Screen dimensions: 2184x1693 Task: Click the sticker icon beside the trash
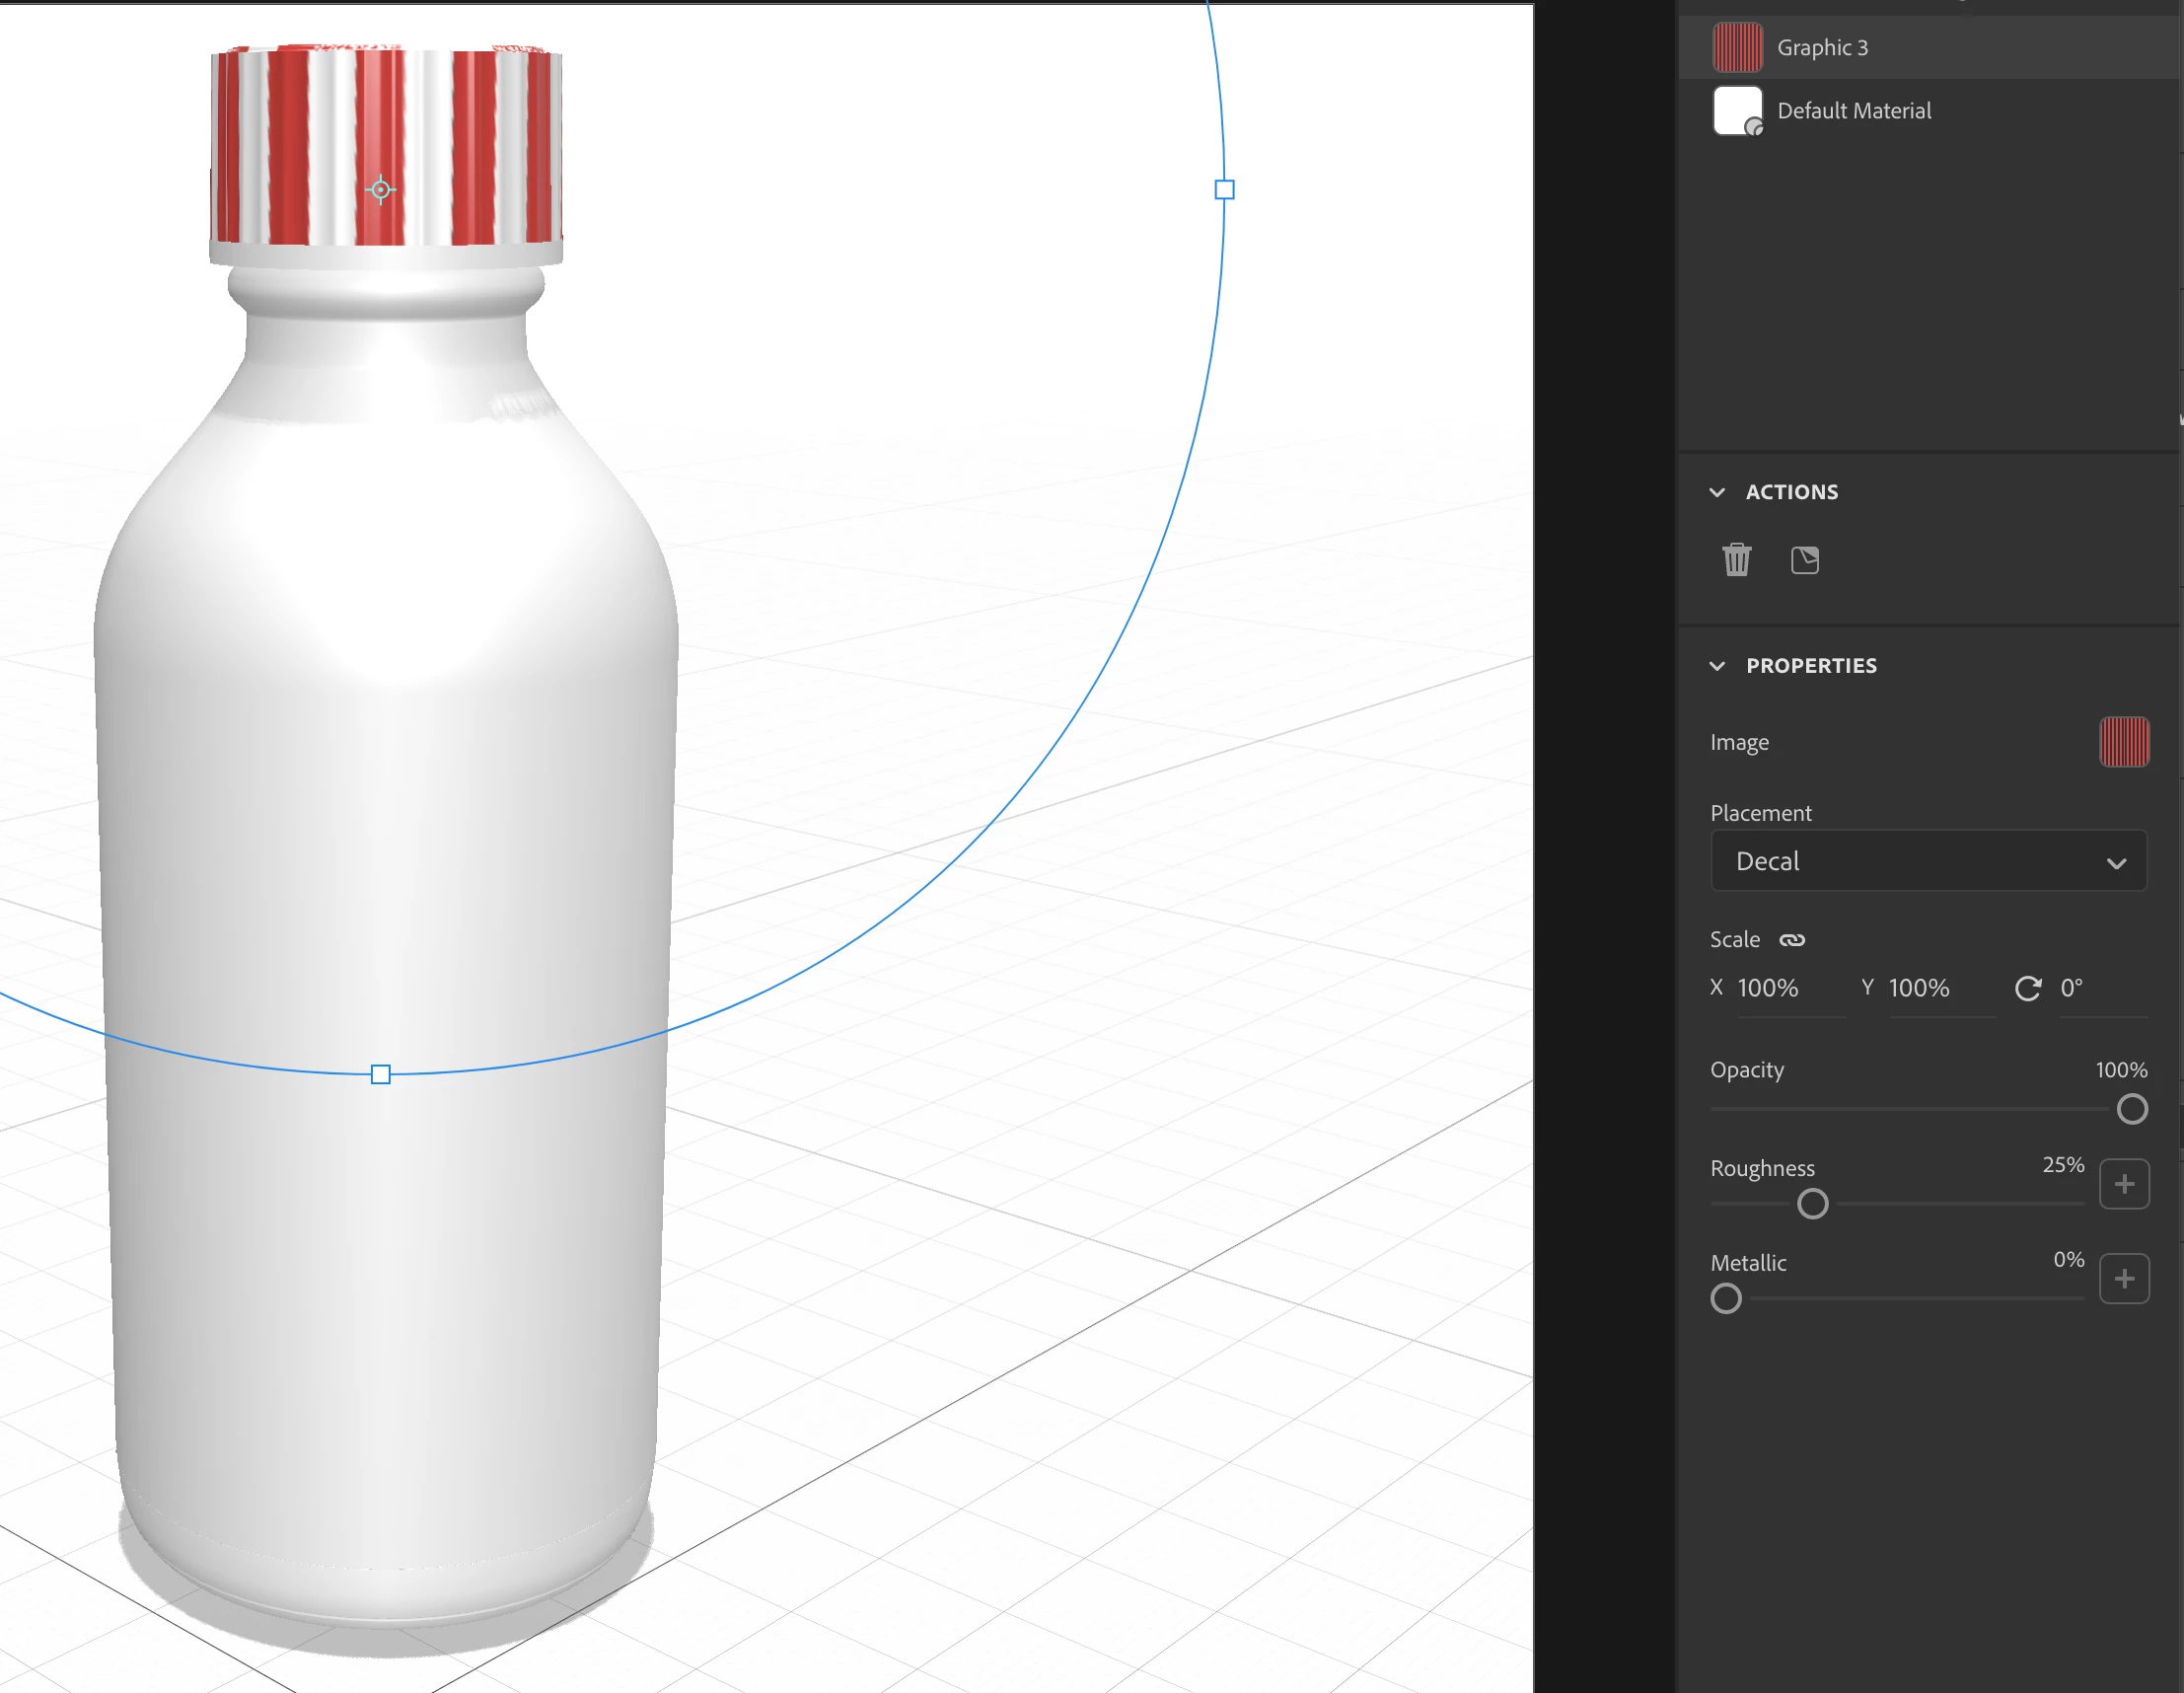[x=1805, y=560]
